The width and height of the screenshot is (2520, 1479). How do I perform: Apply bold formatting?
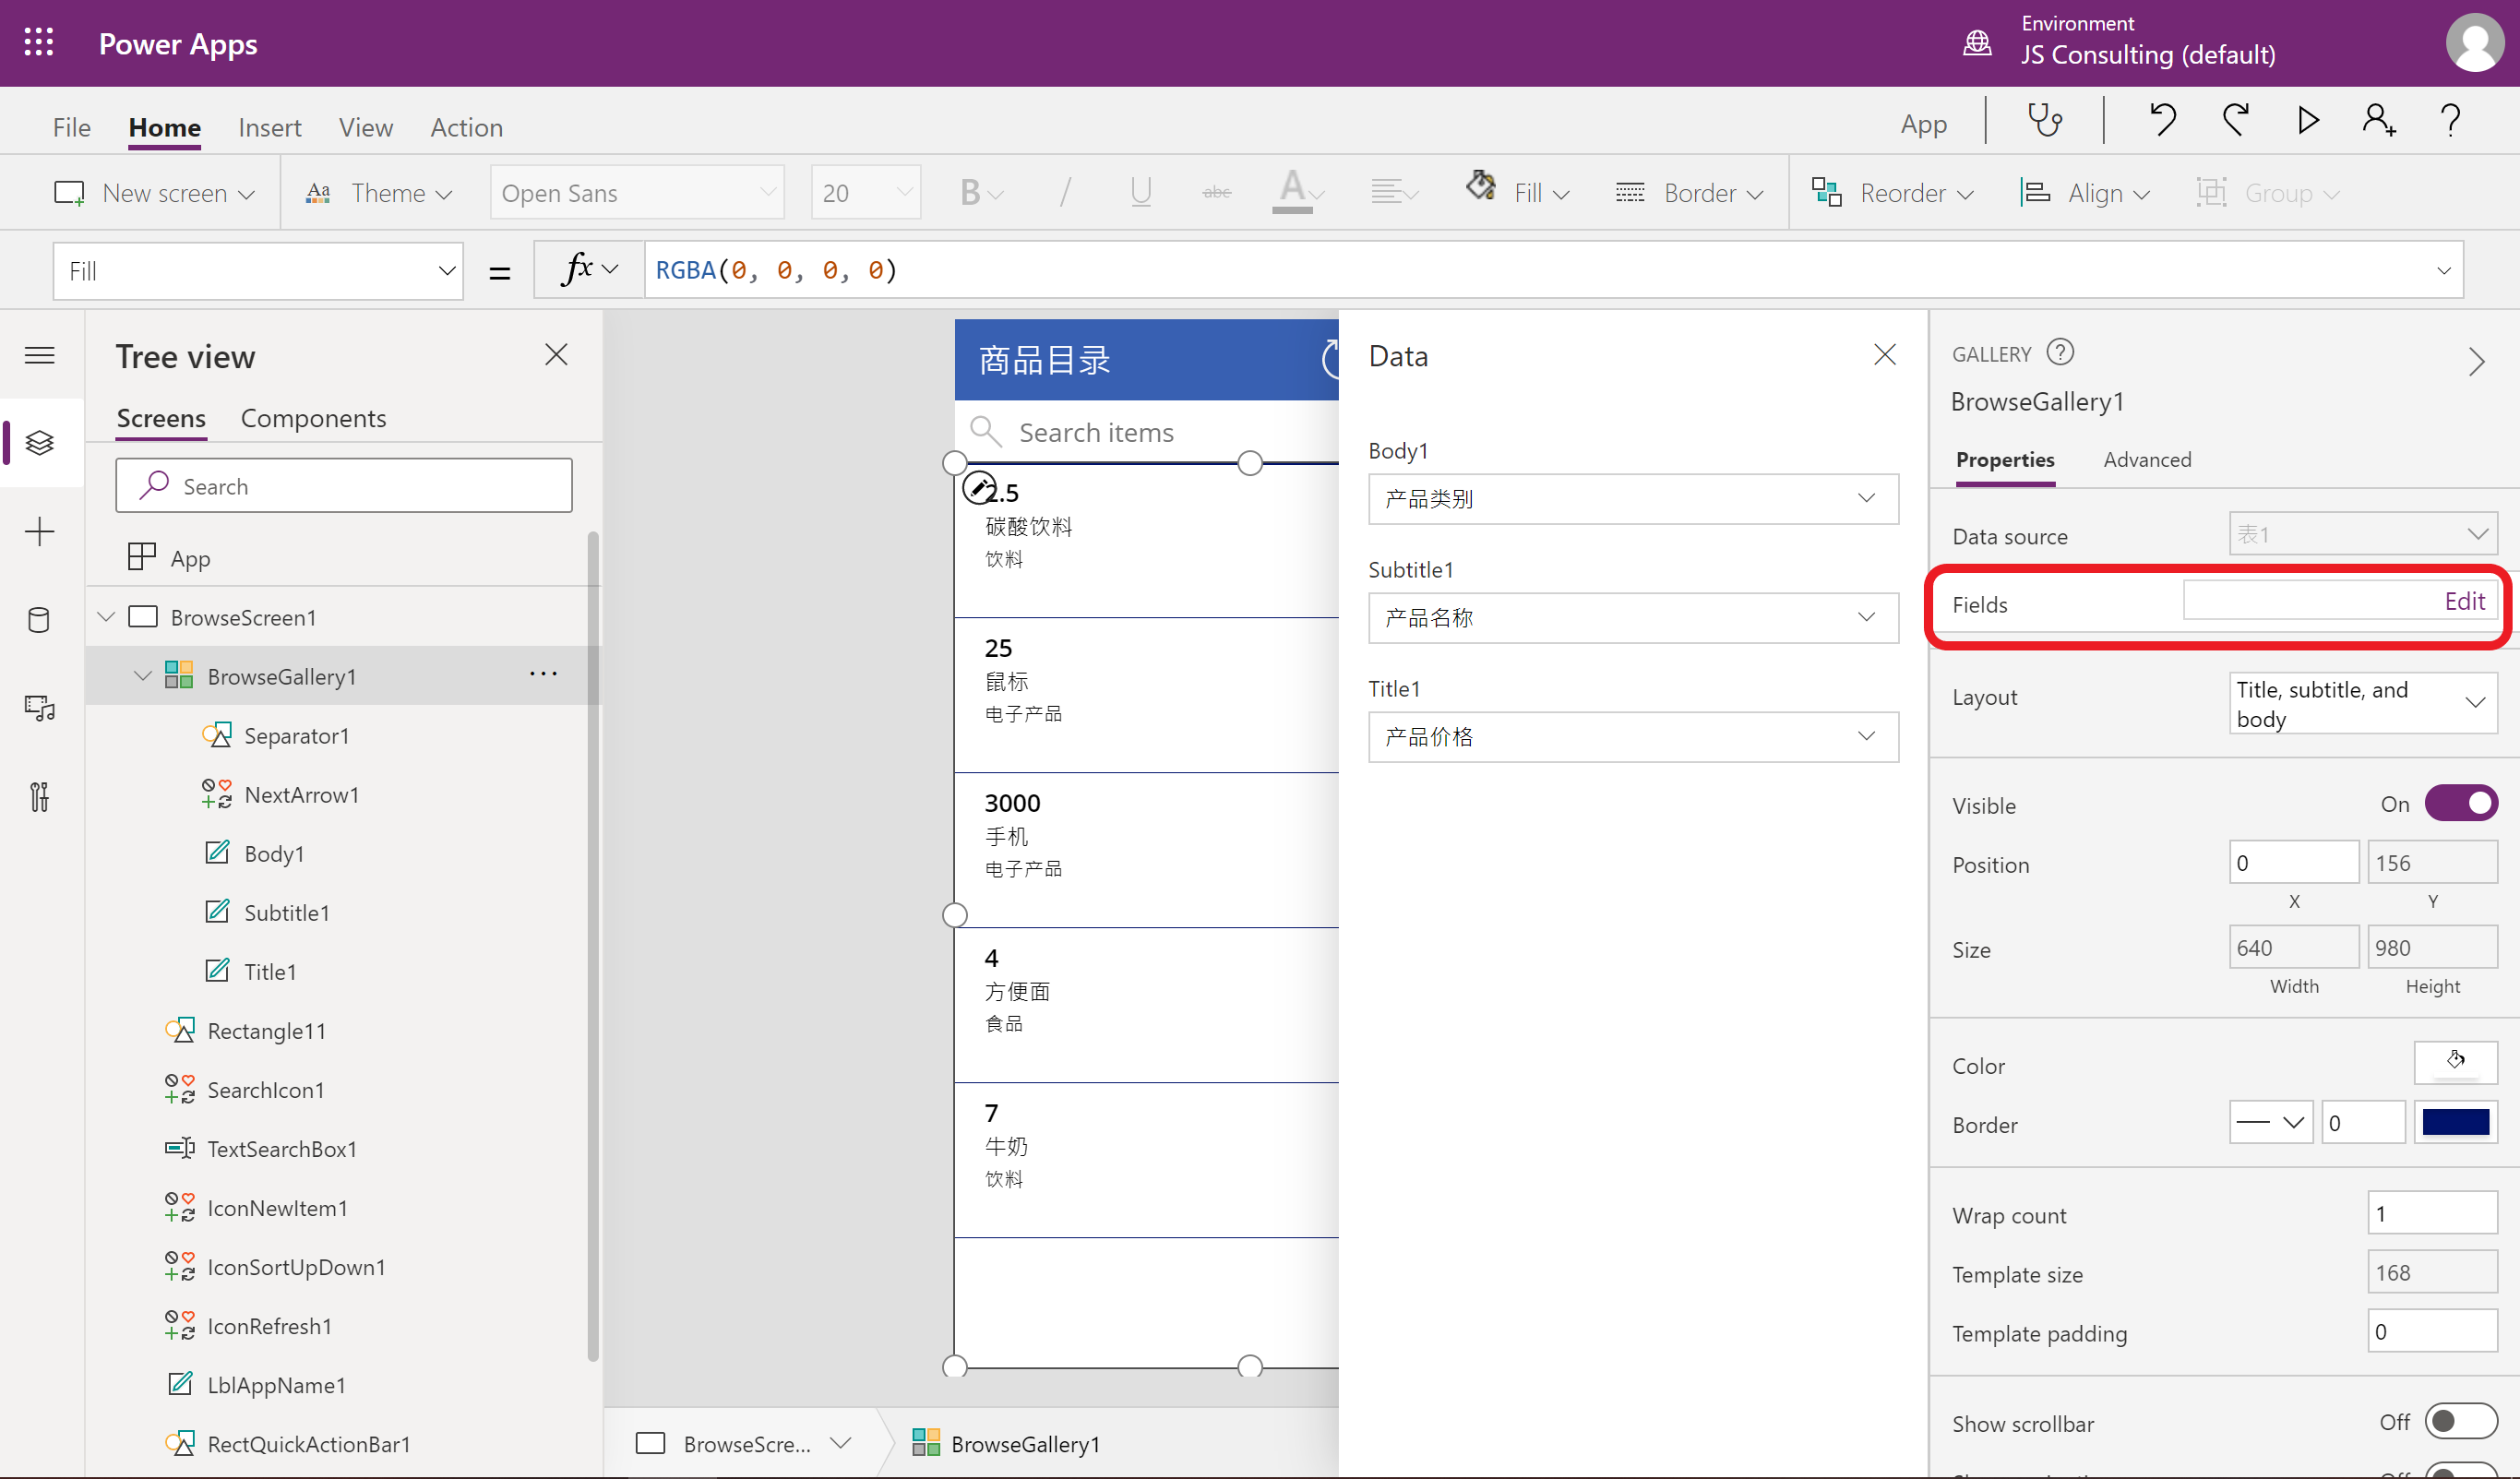click(x=970, y=192)
